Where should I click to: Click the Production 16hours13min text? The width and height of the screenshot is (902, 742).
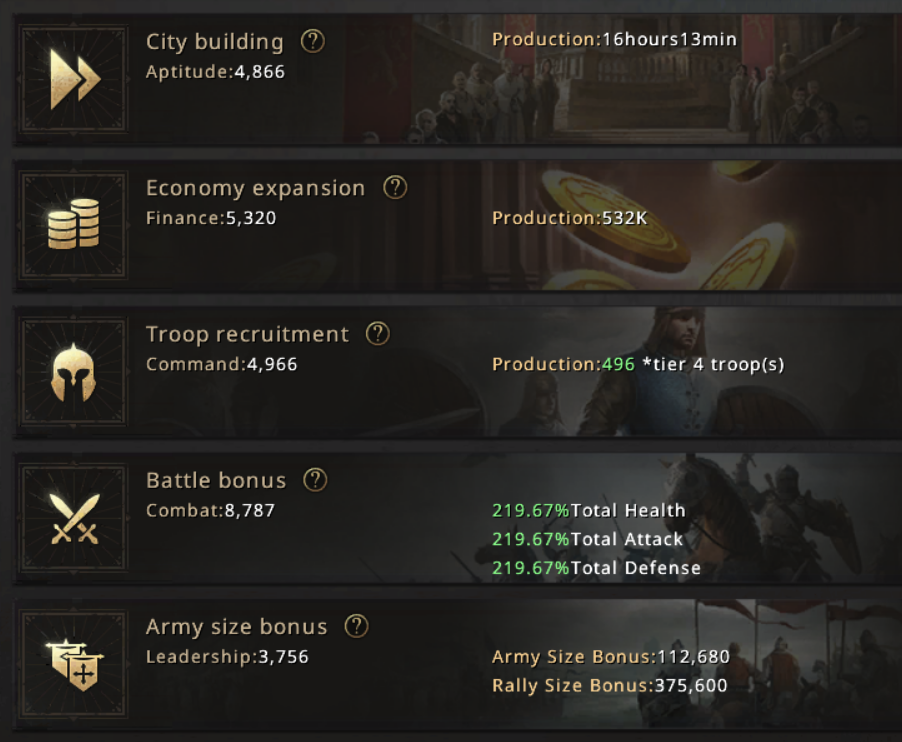[x=614, y=39]
